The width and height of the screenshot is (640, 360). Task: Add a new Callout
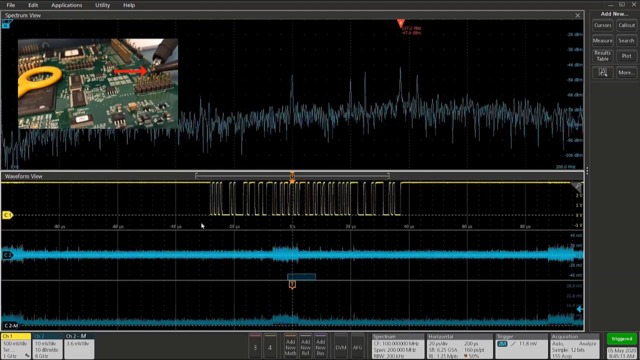pyautogui.click(x=627, y=25)
